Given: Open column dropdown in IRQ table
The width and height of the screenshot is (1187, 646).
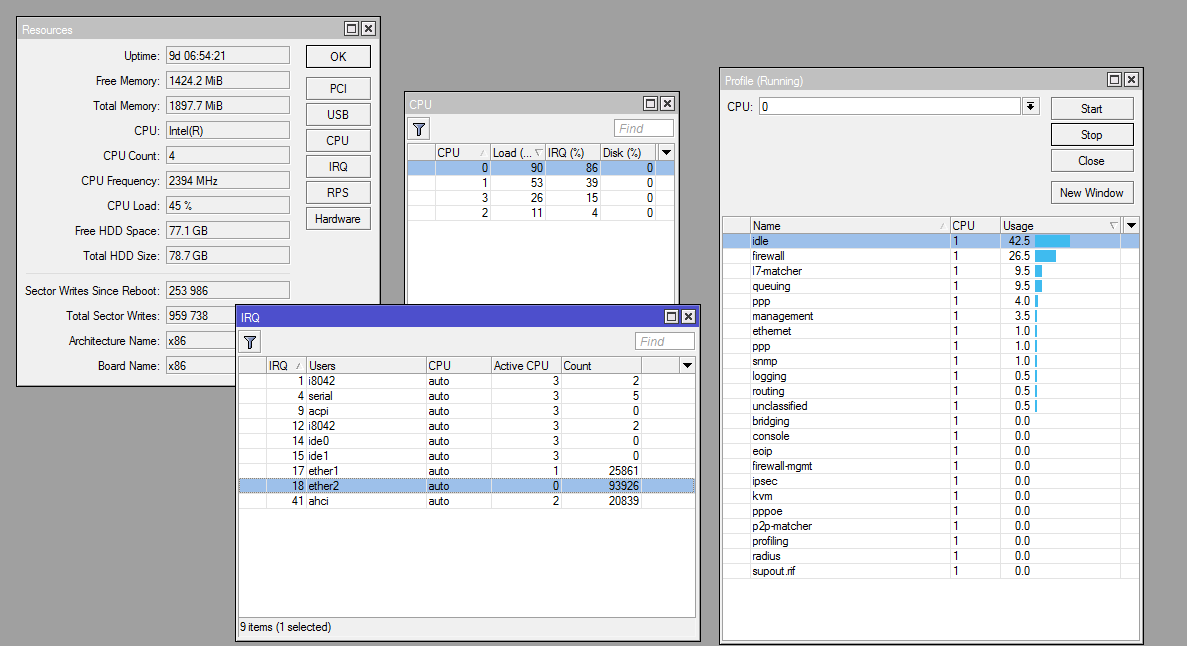Looking at the screenshot, I should click(x=687, y=366).
